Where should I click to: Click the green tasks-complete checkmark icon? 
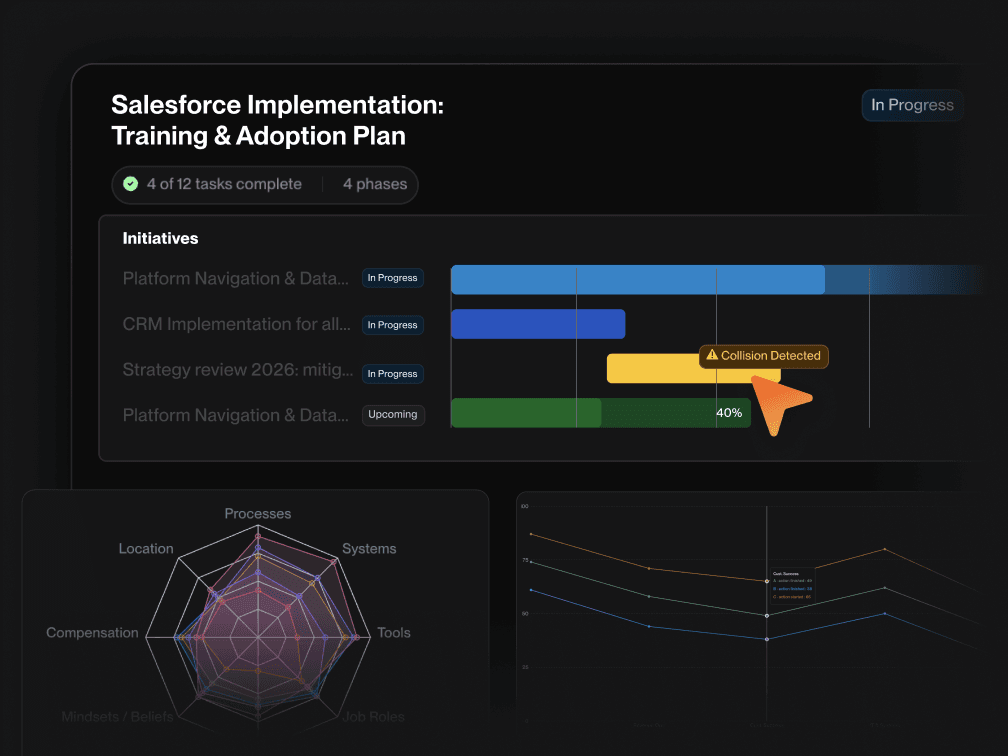tap(130, 184)
